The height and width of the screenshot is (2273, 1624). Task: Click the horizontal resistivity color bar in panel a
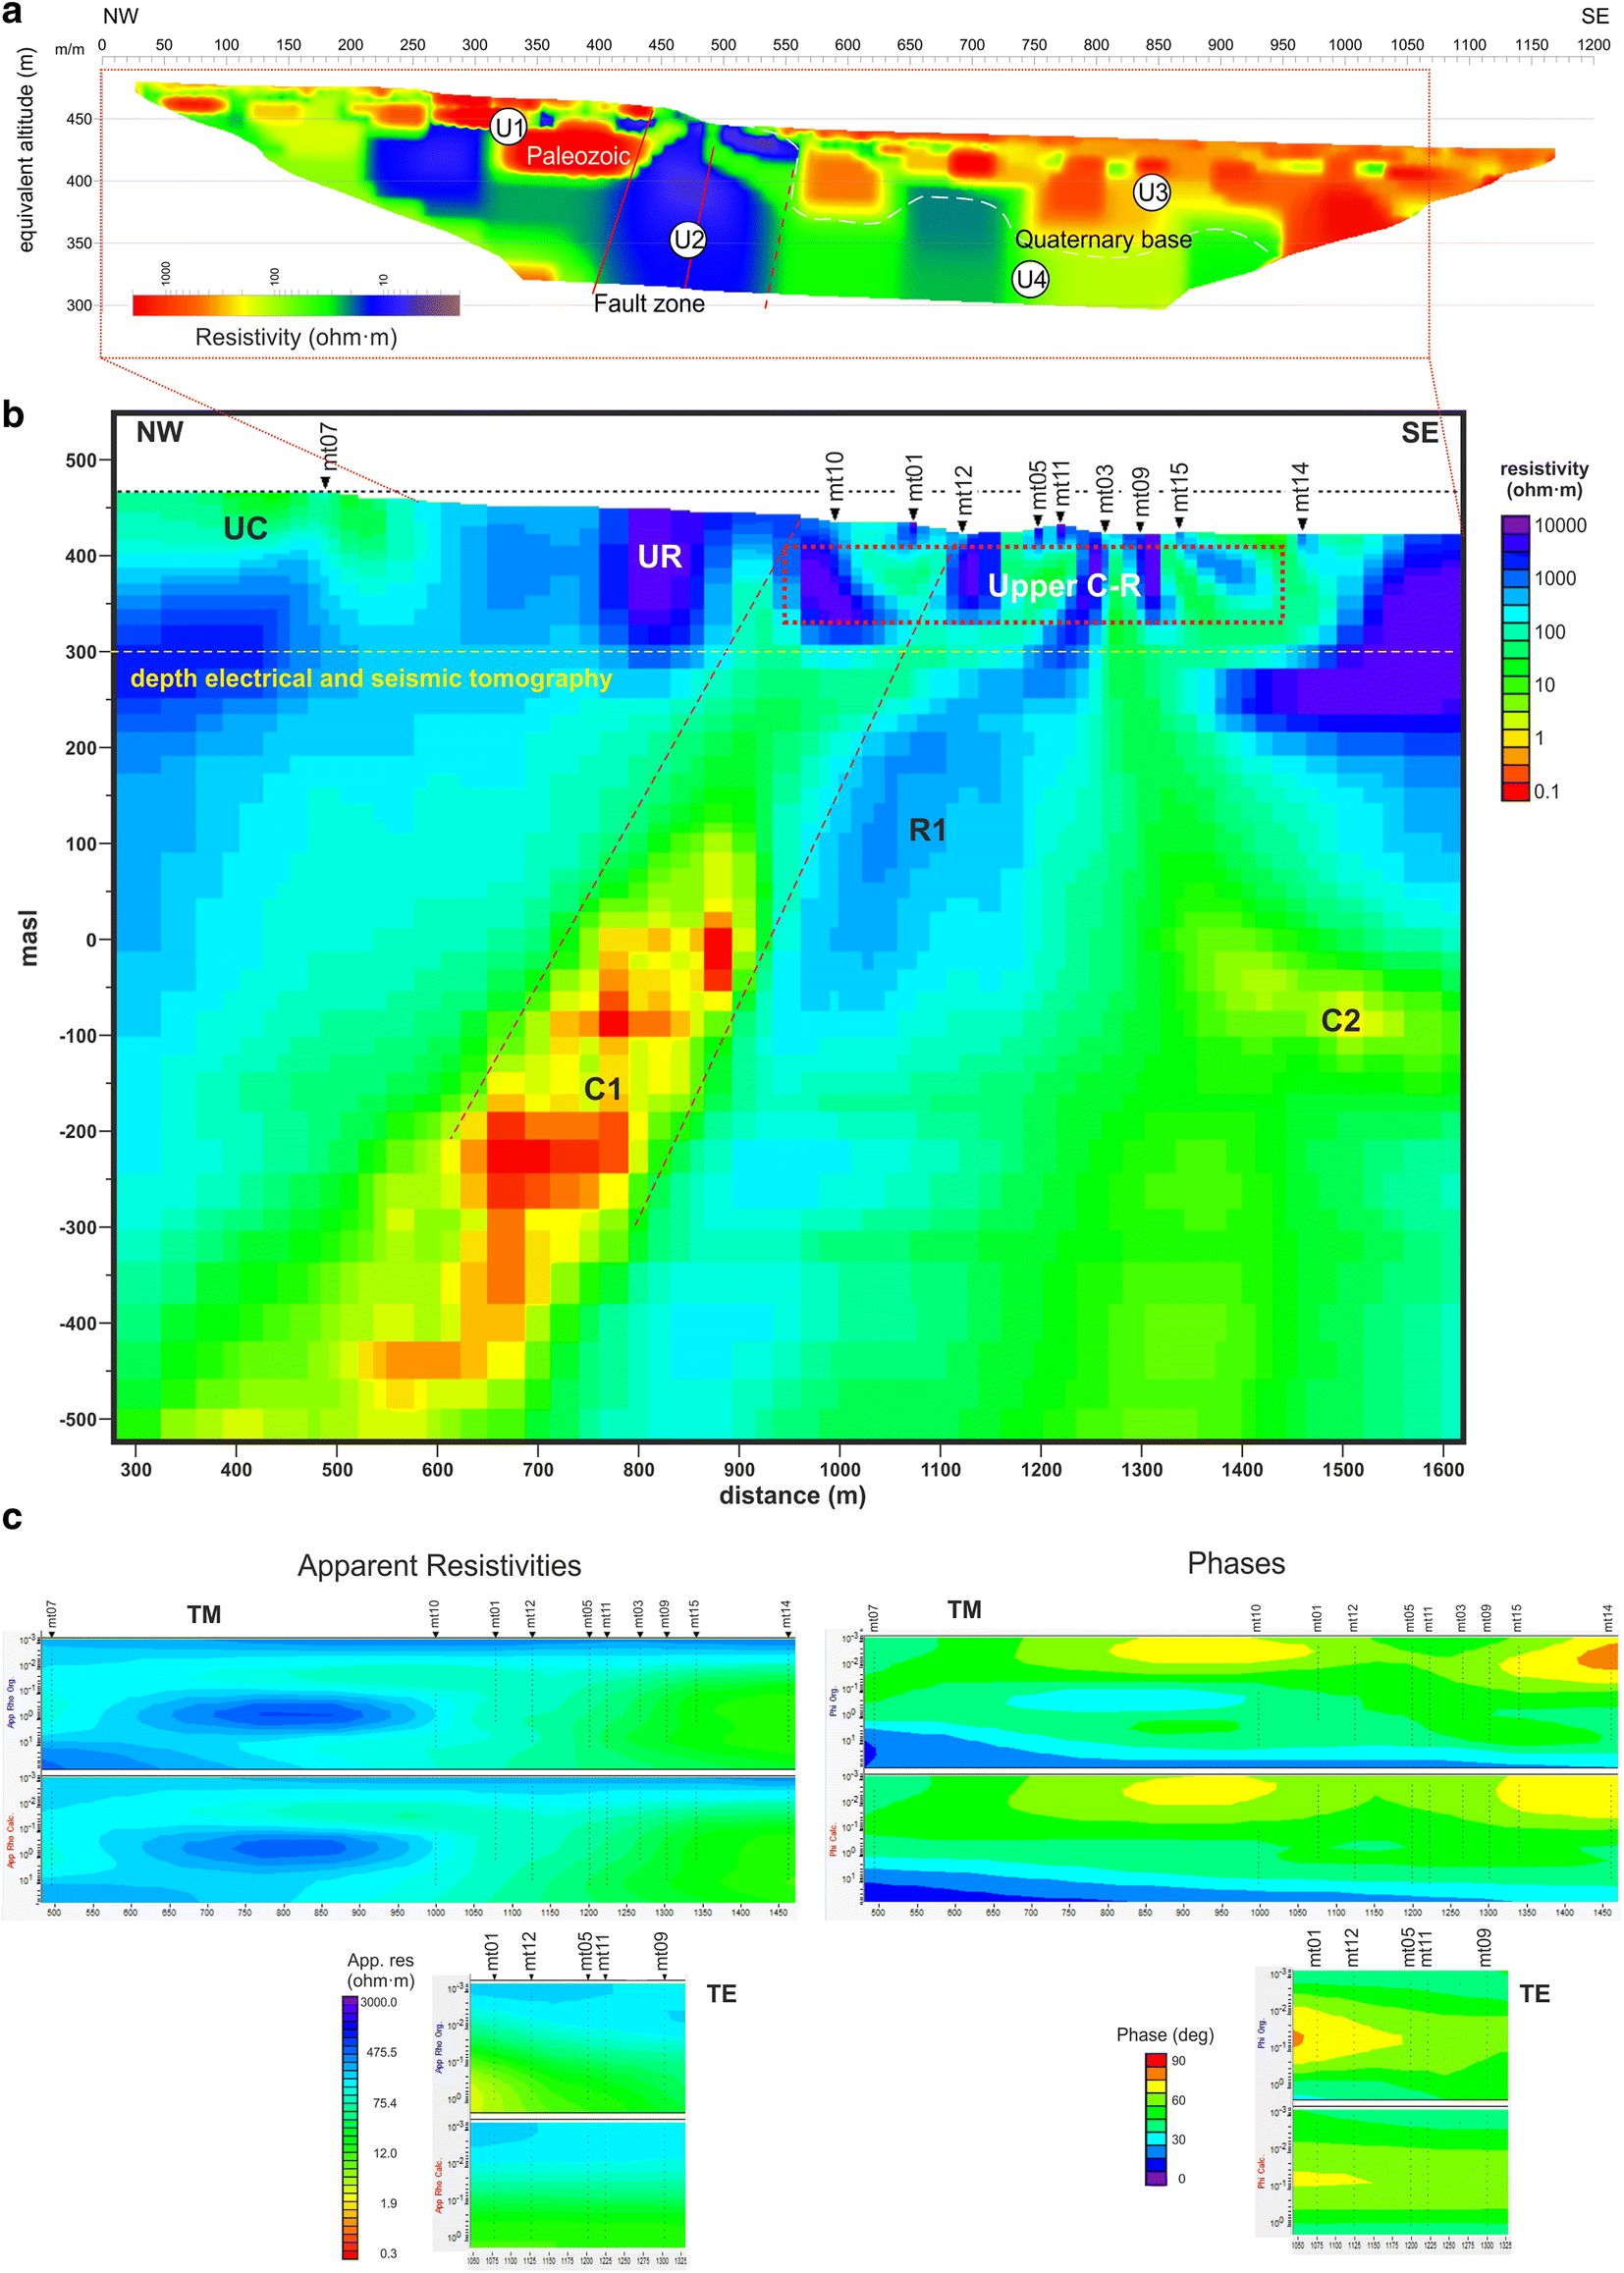(x=296, y=305)
